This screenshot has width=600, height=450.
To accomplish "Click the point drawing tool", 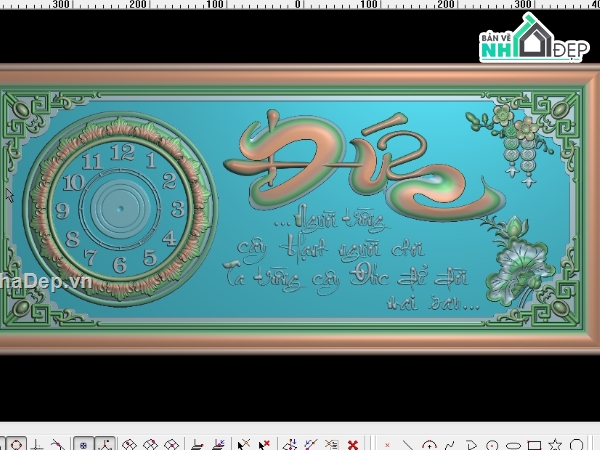I will [x=387, y=445].
